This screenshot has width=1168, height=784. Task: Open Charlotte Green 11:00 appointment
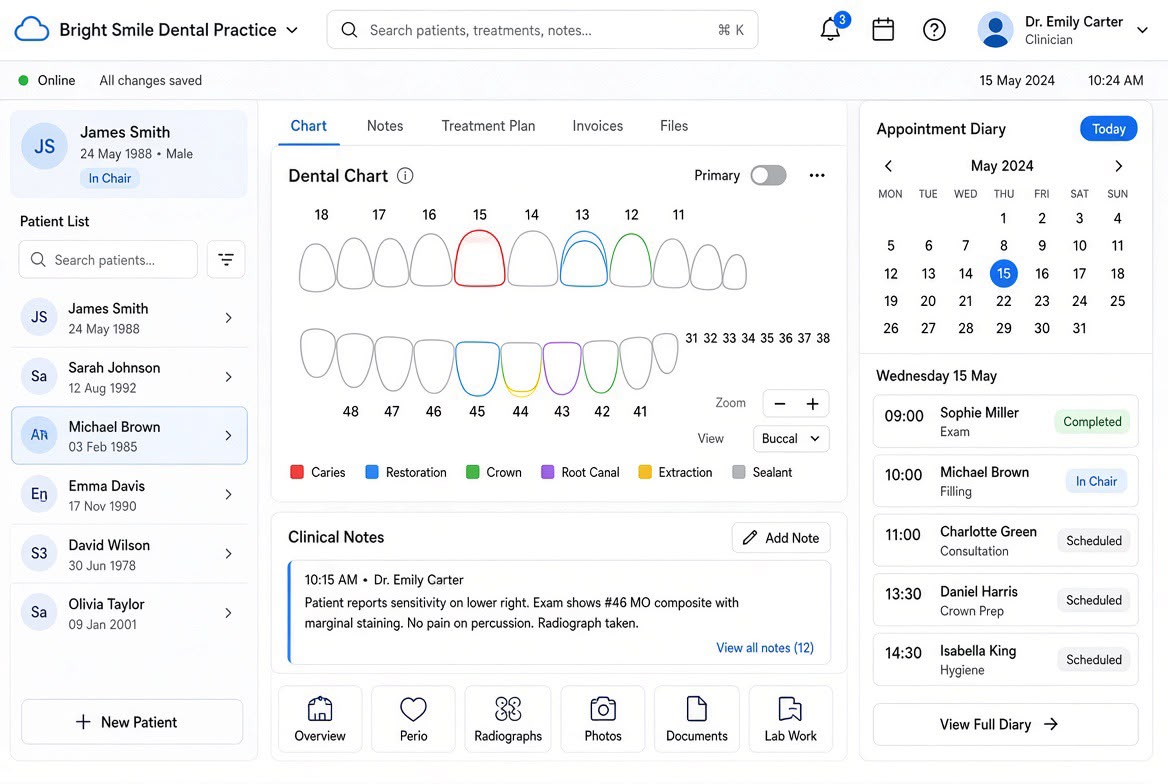click(1006, 540)
